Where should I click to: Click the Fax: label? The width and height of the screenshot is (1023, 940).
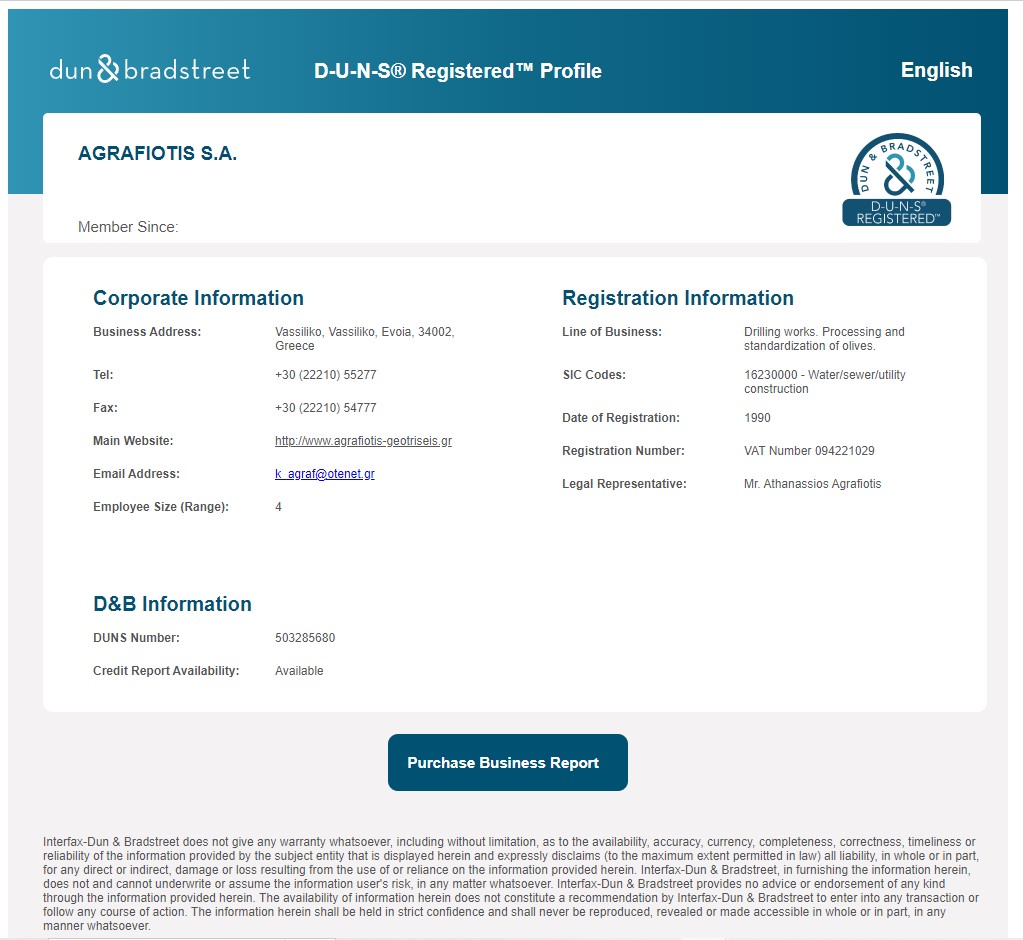pos(105,408)
